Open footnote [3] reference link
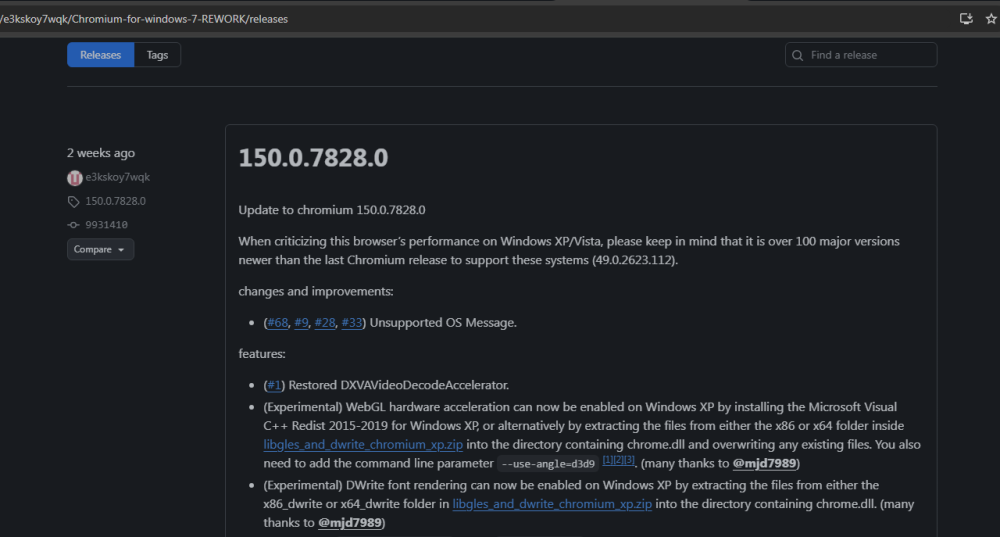The width and height of the screenshot is (1000, 537). (x=629, y=460)
